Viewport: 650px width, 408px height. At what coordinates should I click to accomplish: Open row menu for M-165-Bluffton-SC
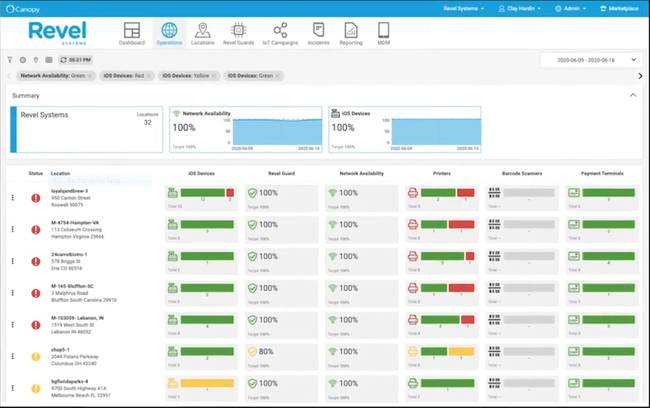click(13, 293)
